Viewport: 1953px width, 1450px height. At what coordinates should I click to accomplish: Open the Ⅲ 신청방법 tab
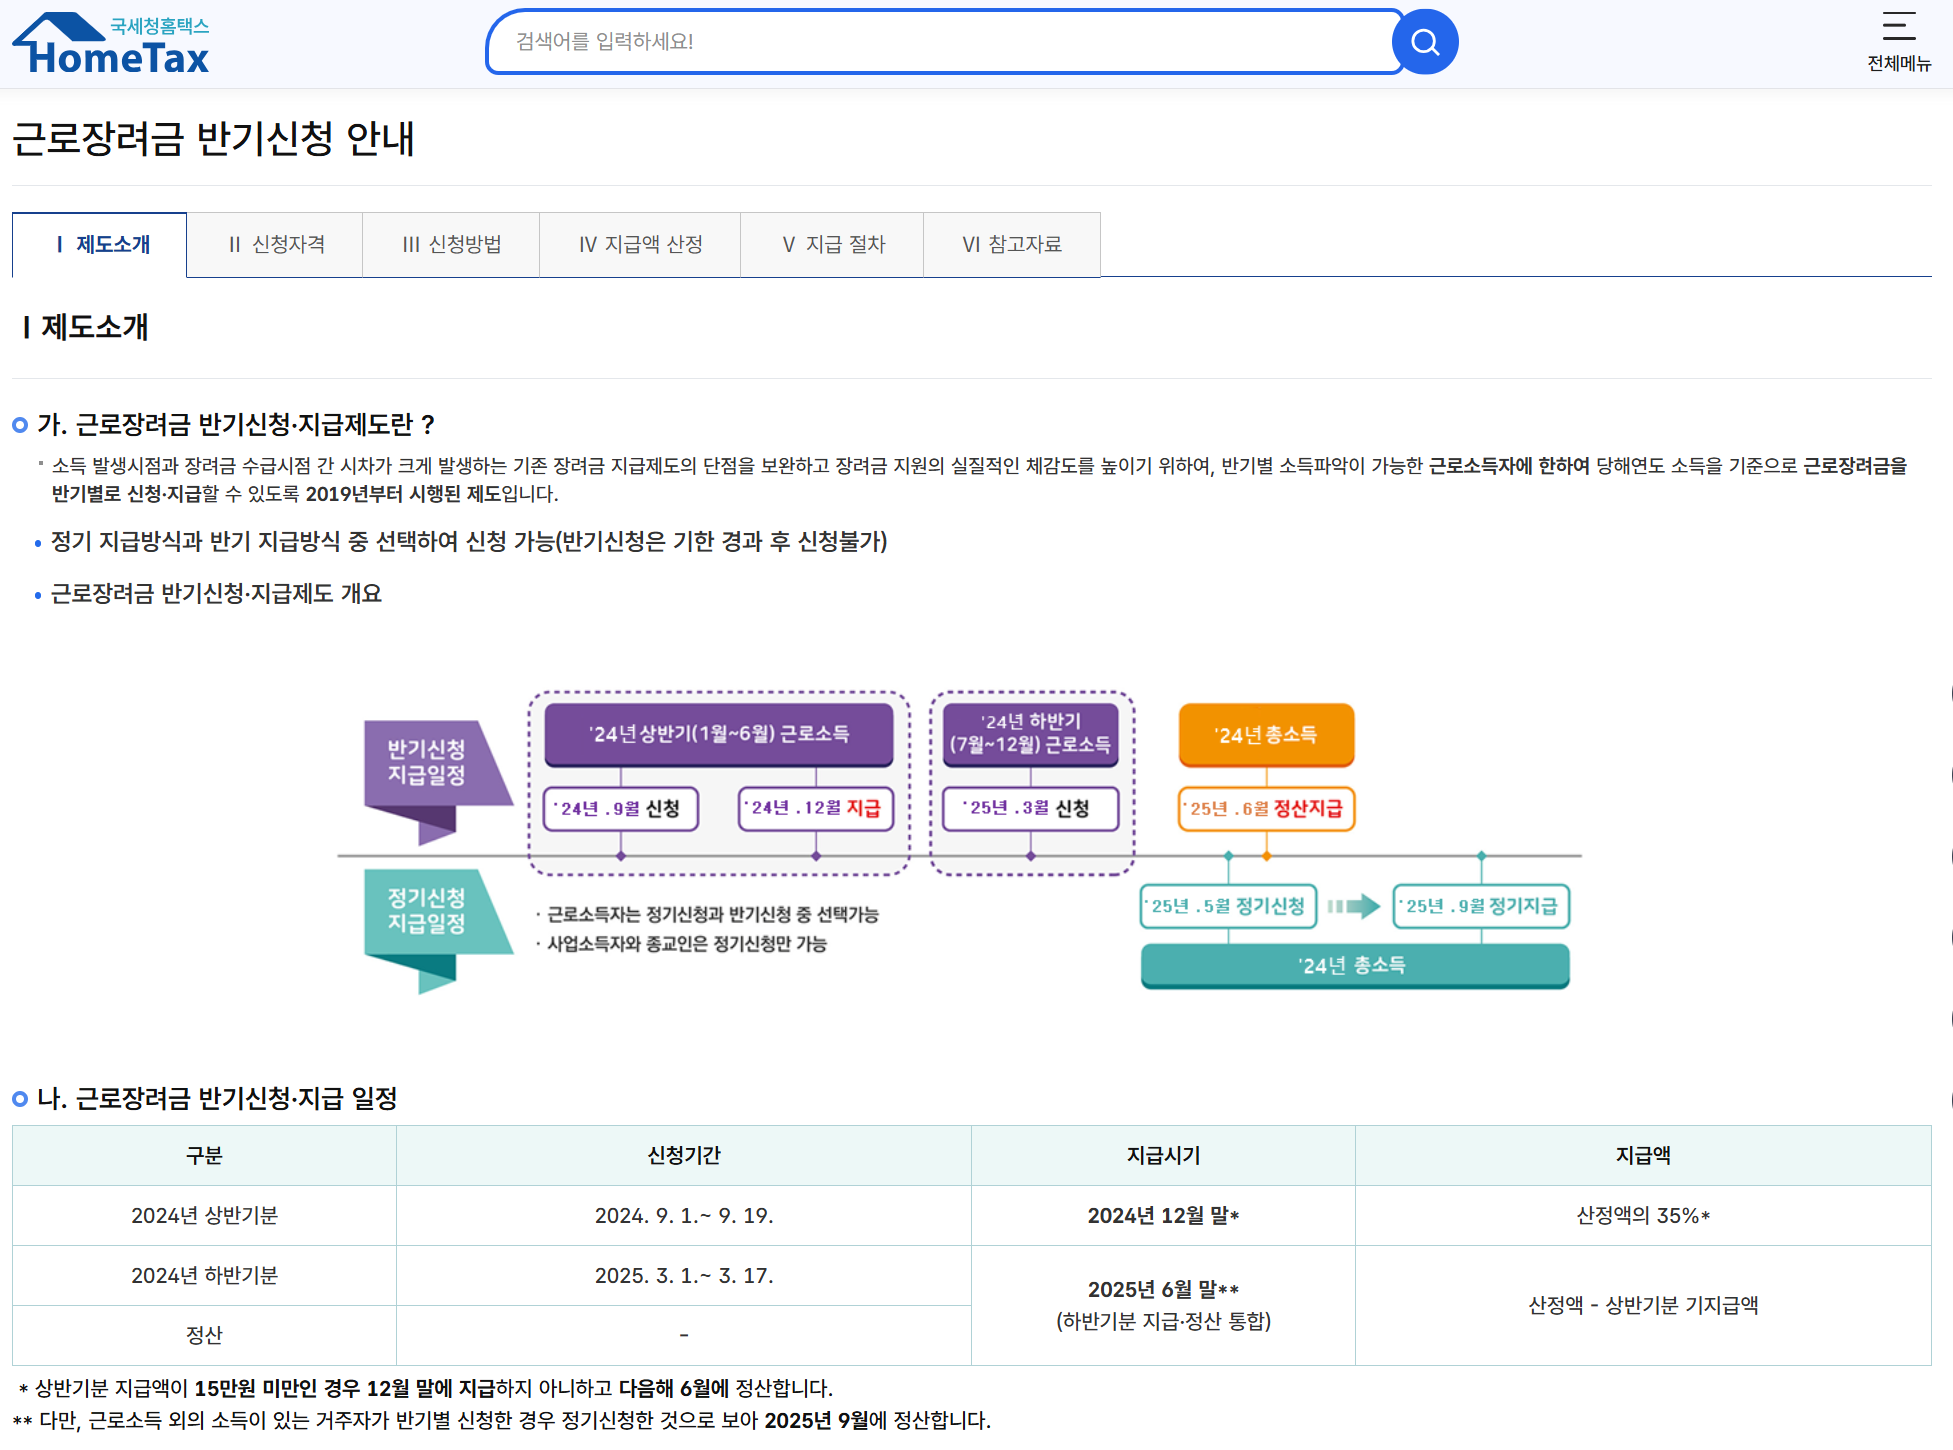pos(451,245)
